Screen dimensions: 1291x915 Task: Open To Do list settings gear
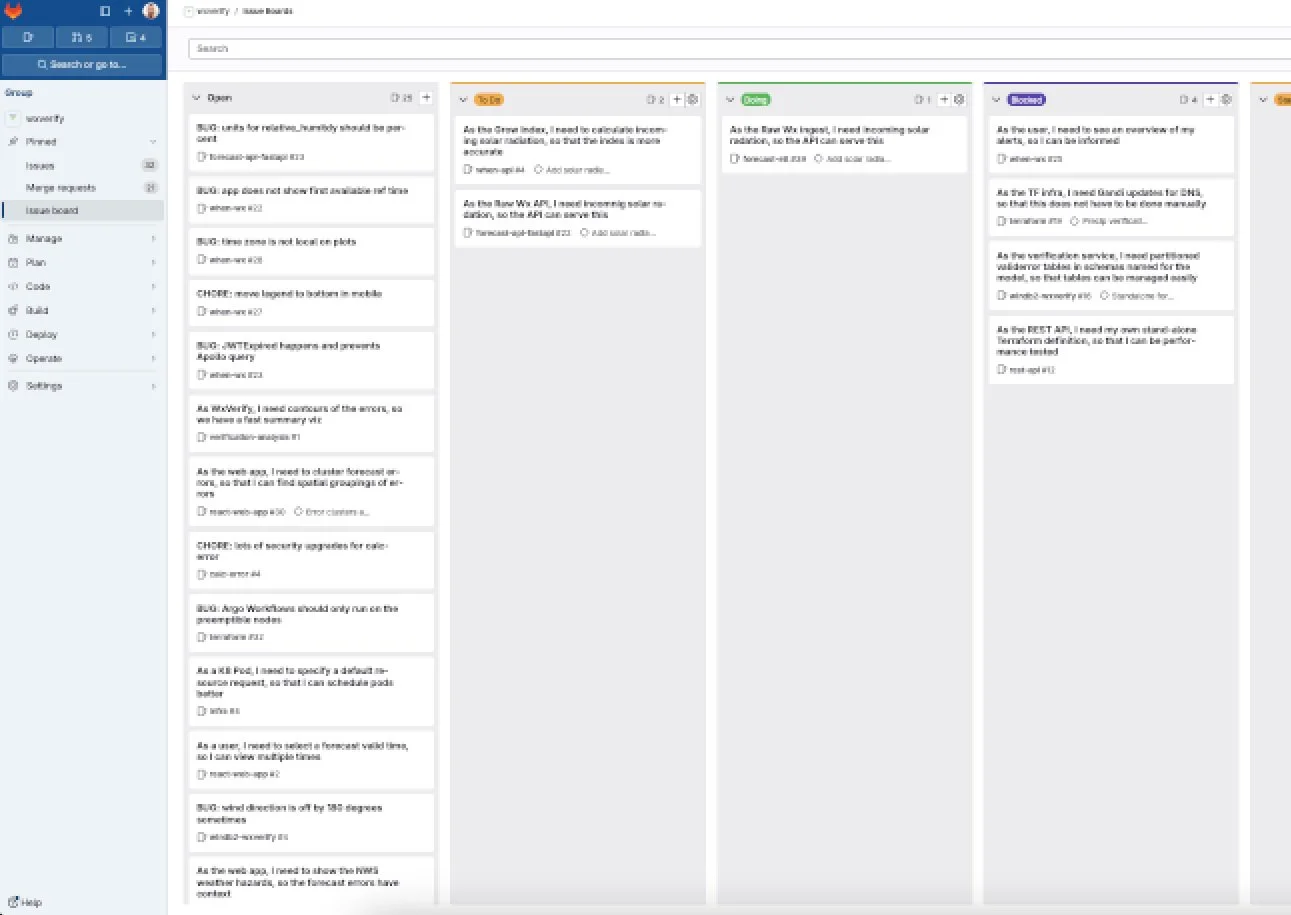point(693,99)
